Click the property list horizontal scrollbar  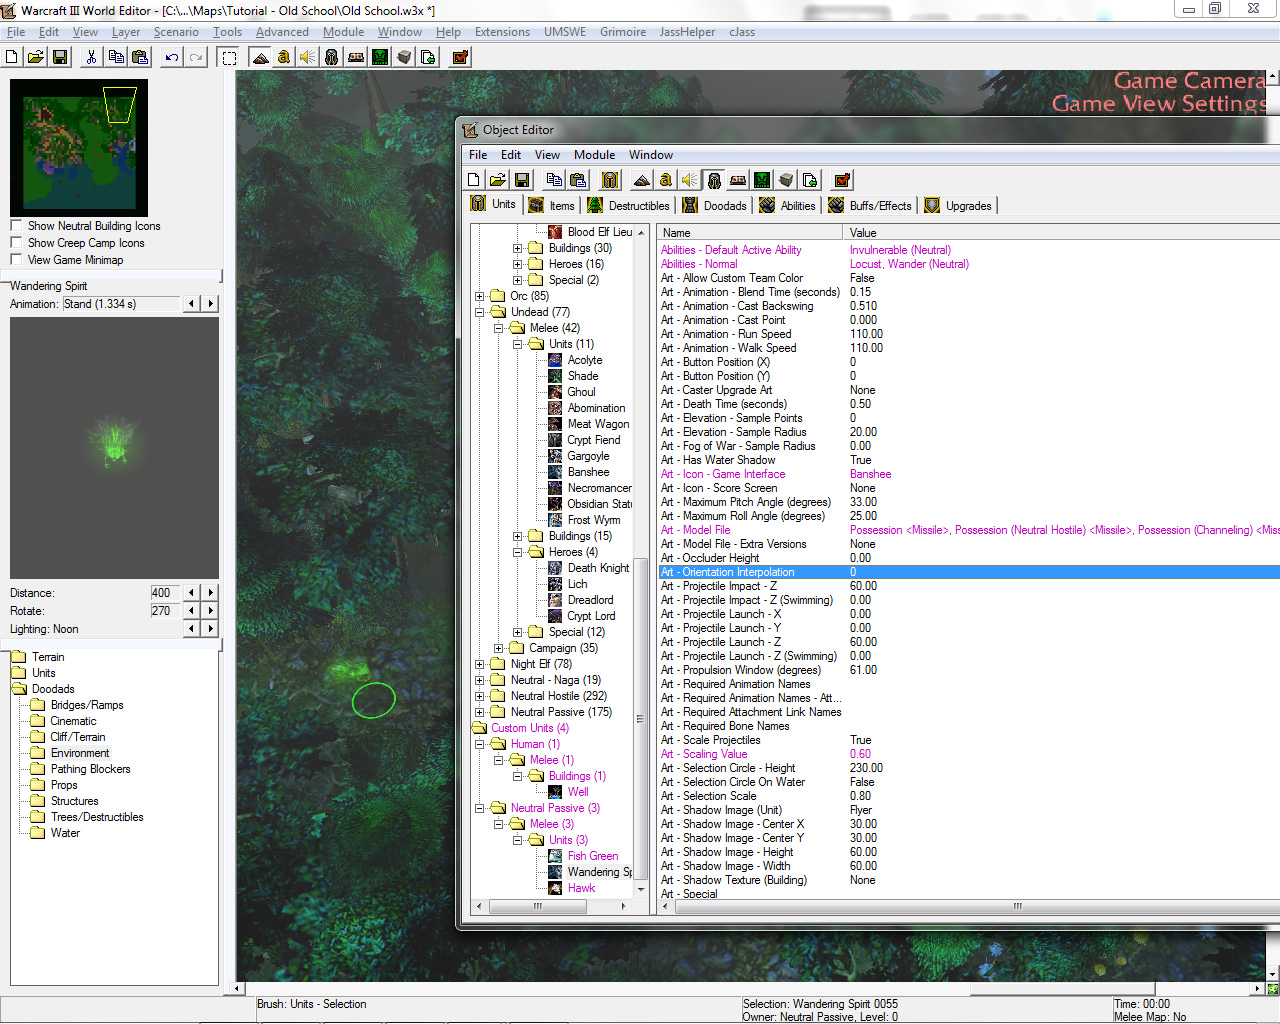(x=1016, y=906)
